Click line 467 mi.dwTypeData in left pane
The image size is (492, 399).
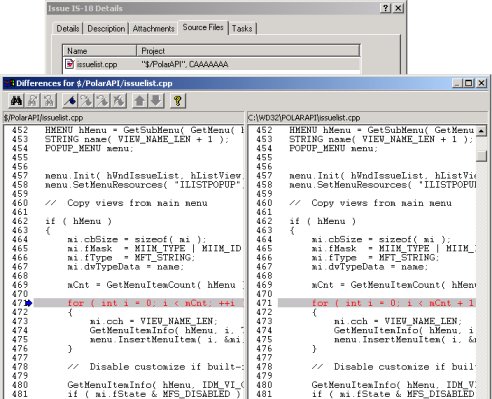[125, 267]
